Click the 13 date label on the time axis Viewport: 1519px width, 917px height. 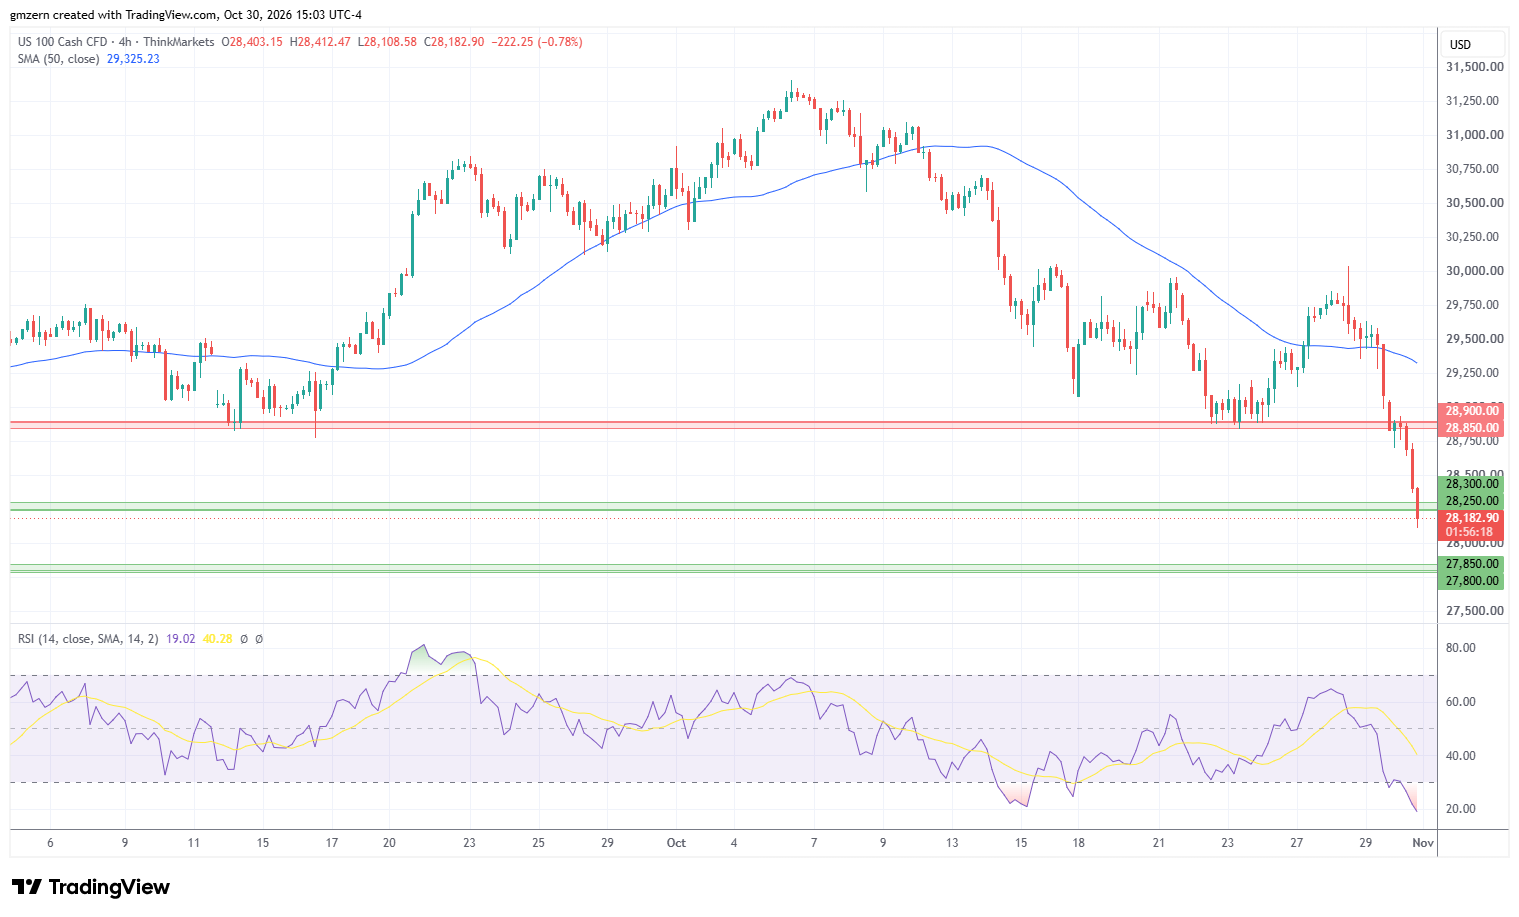(x=952, y=843)
